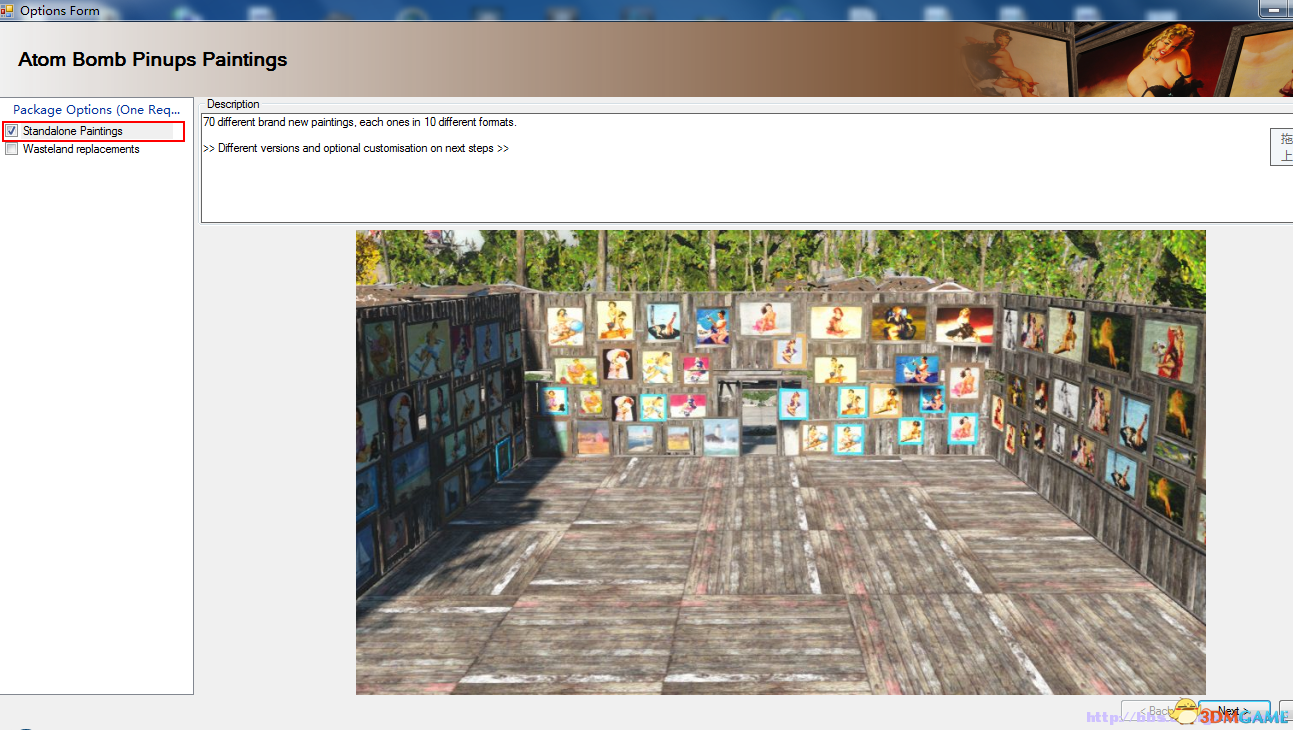Click the '70 different brand new paintings' description line
1293x730 pixels.
[x=360, y=122]
